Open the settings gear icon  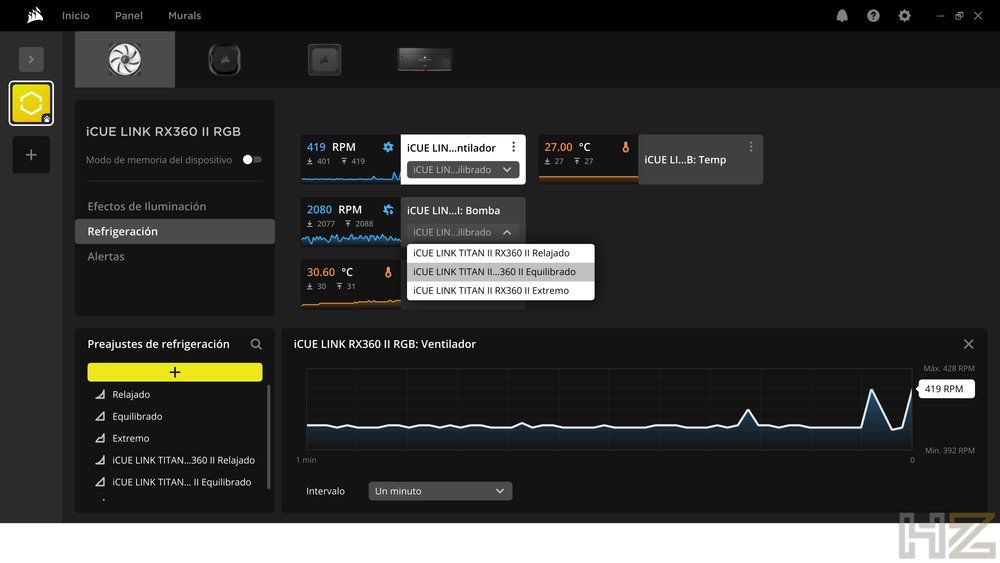pyautogui.click(x=904, y=16)
